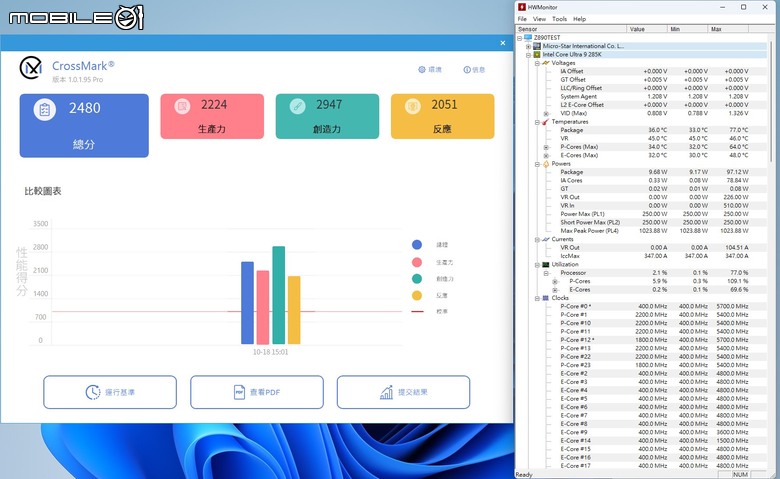
Task: Click the Currents category icon in HWMonitor
Action: click(546, 239)
